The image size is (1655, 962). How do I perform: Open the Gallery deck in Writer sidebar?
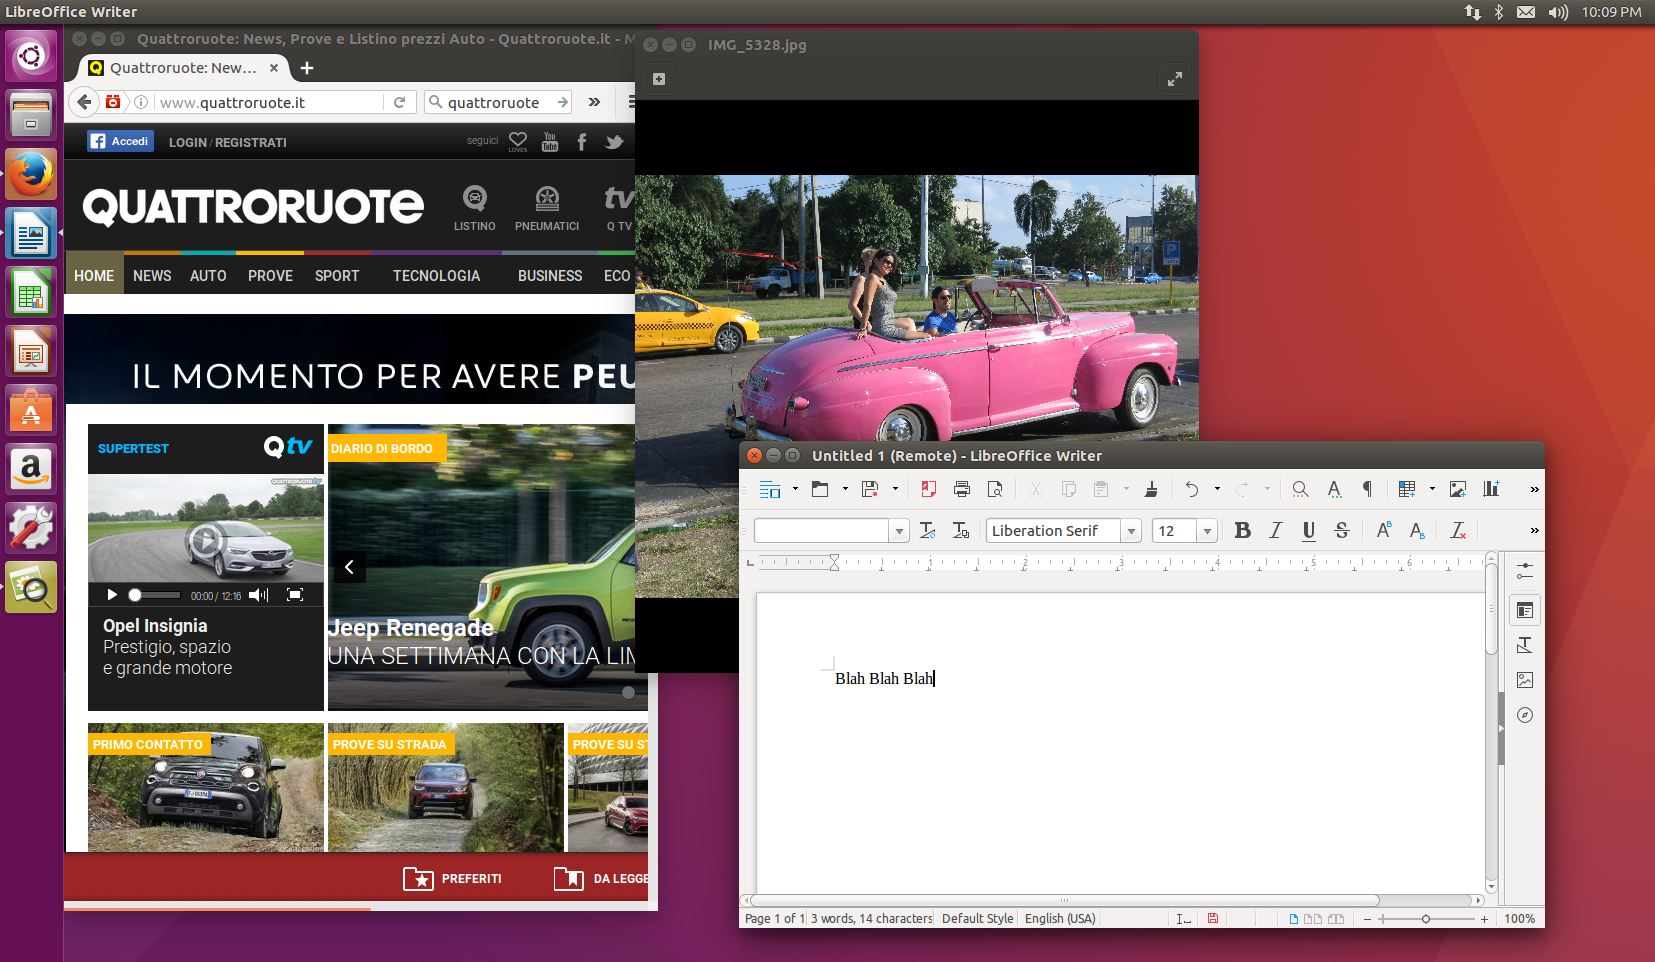(1525, 680)
